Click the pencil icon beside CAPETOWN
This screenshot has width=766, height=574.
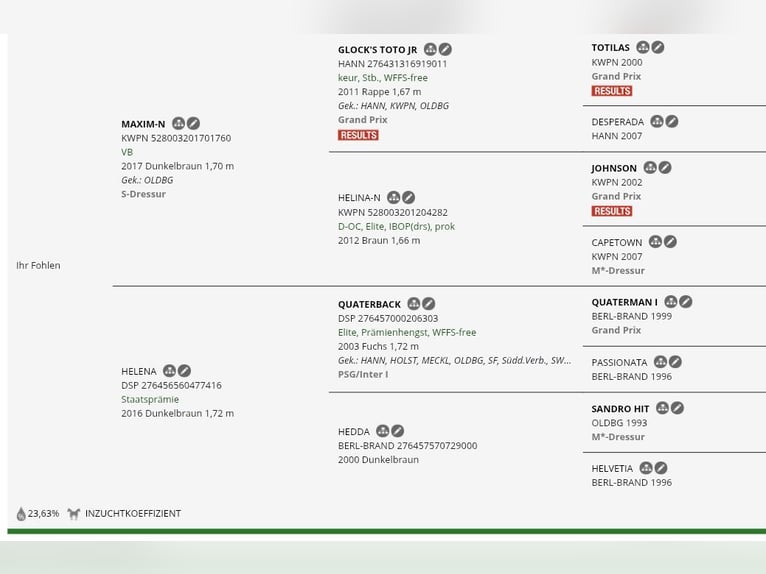[670, 241]
